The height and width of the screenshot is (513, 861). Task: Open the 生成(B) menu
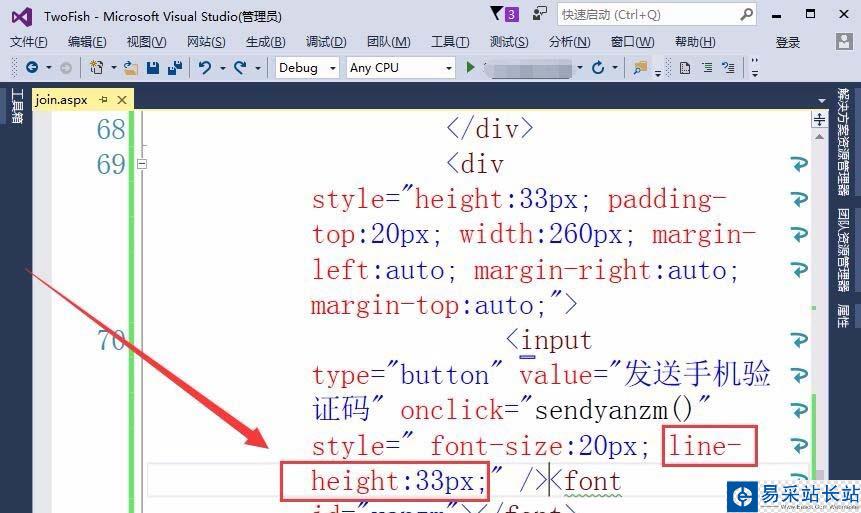[x=266, y=42]
